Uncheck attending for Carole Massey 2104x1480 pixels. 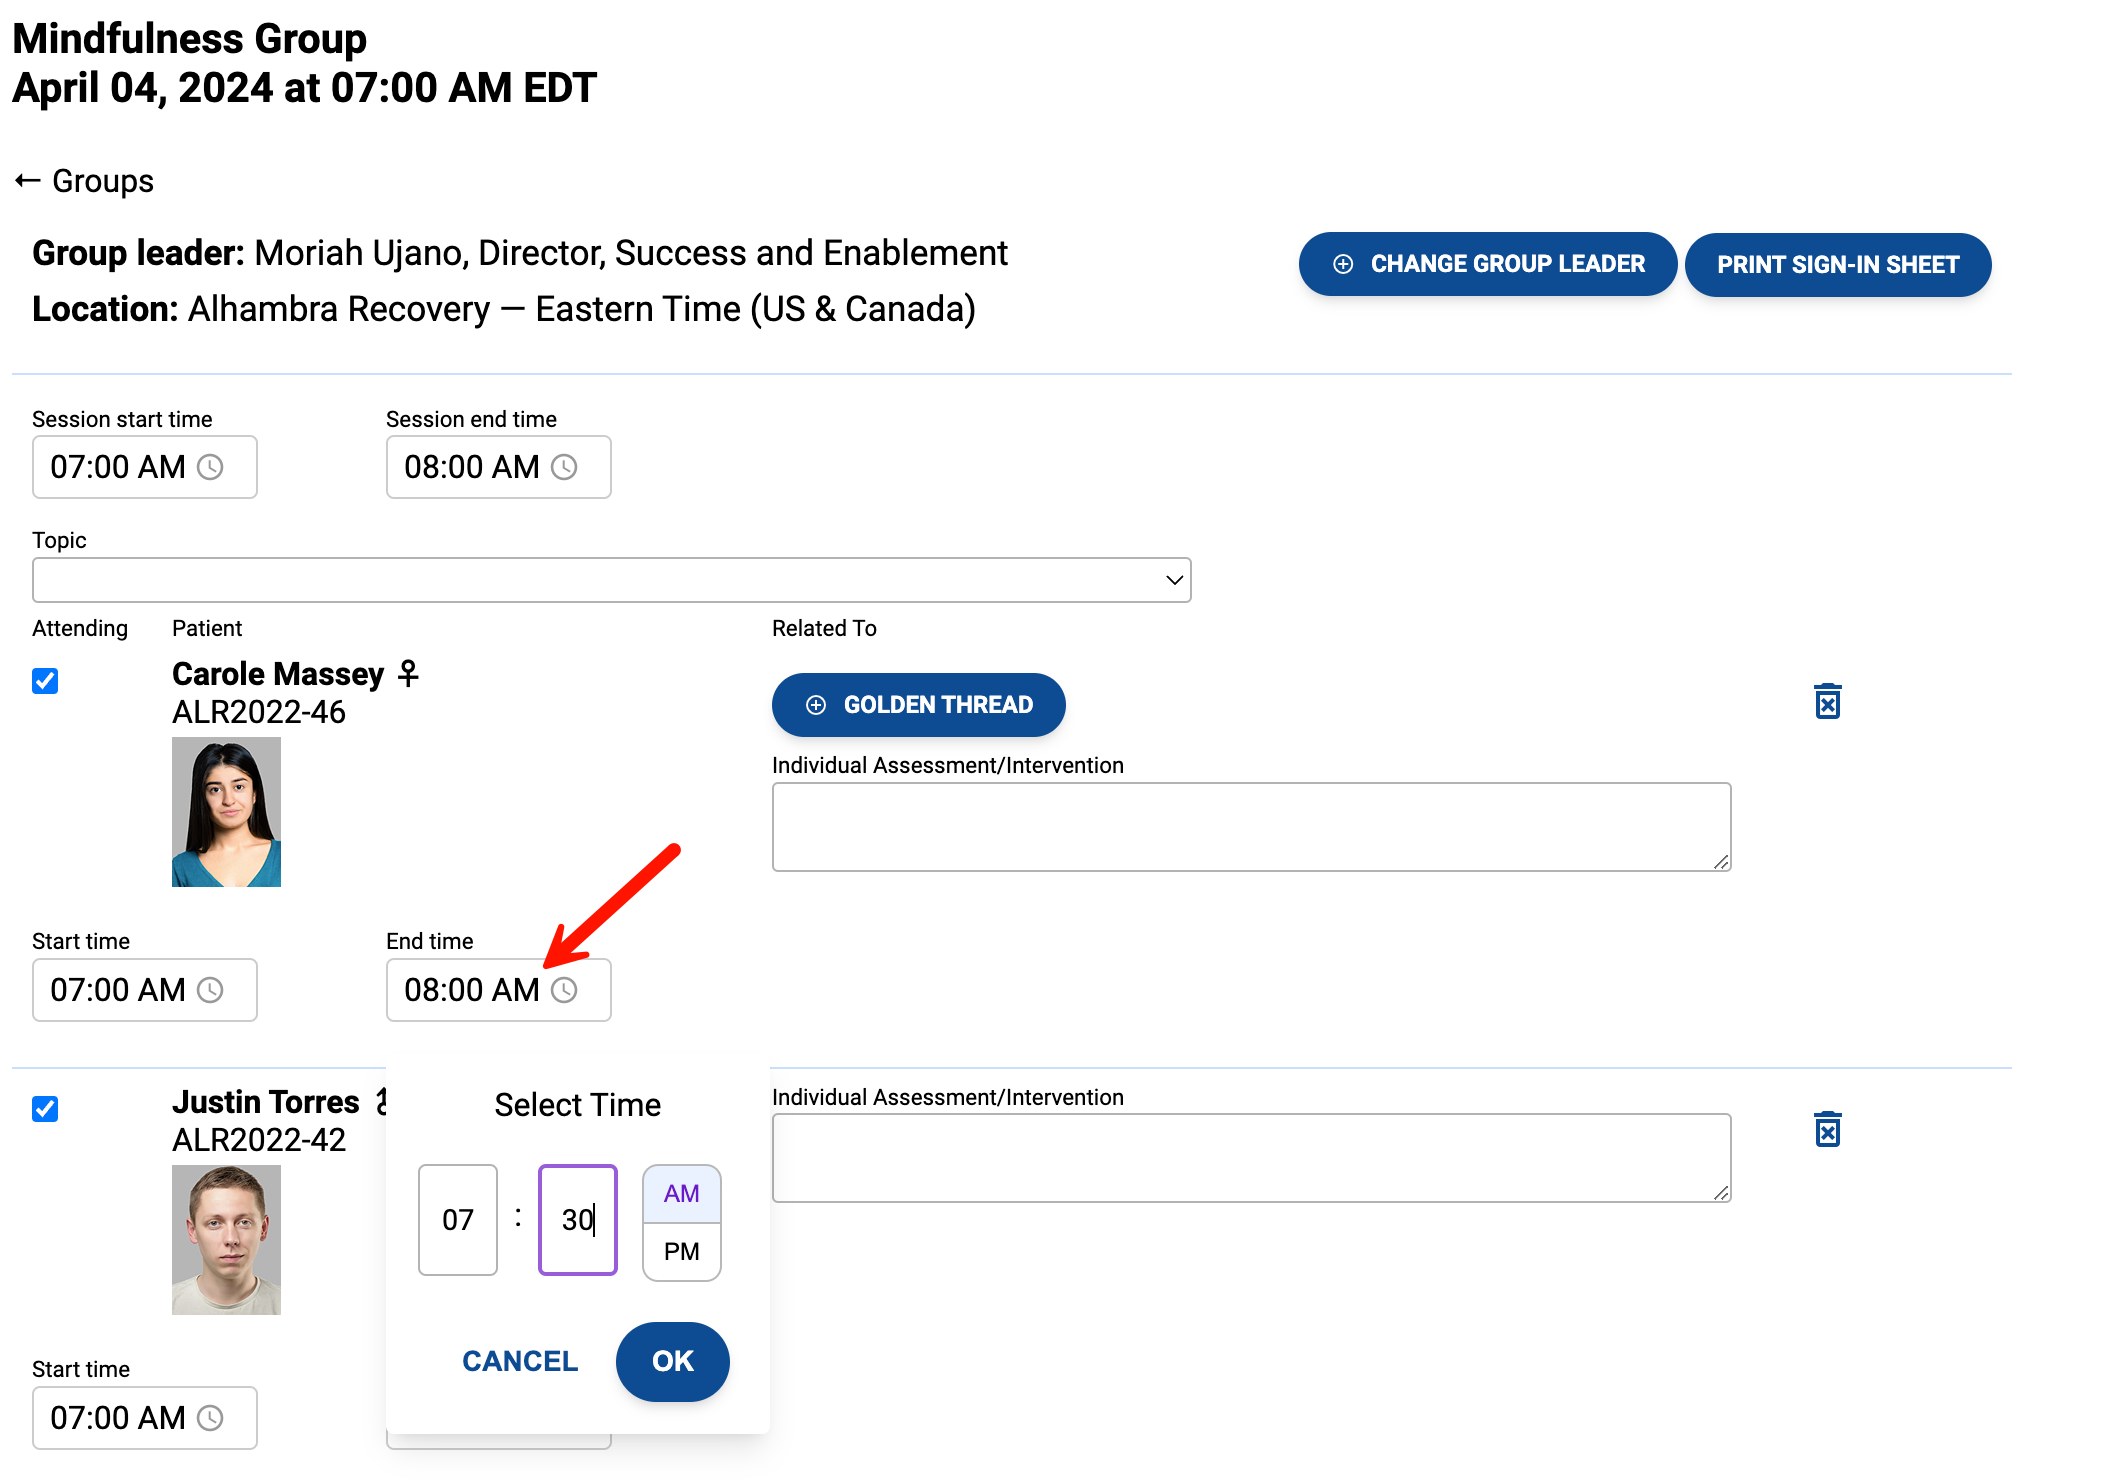click(x=45, y=681)
